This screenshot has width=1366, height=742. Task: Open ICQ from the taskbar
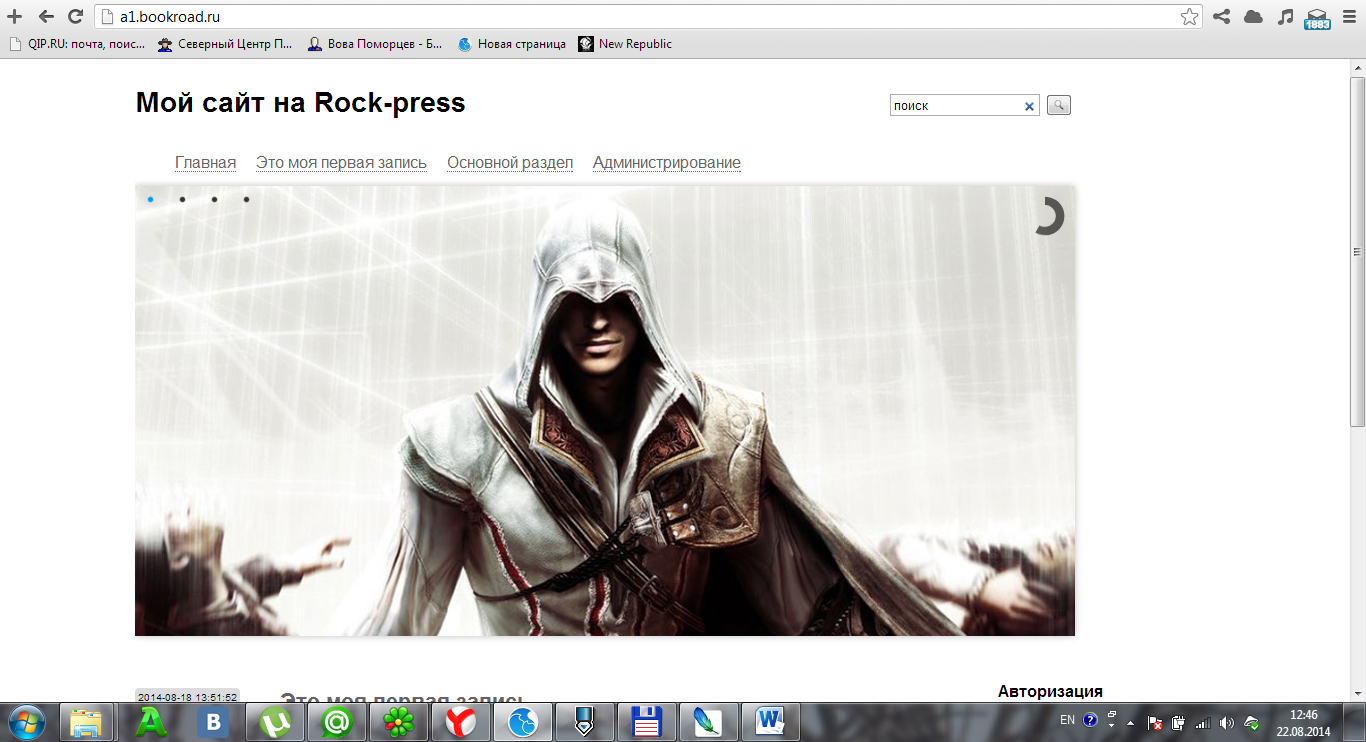[397, 722]
